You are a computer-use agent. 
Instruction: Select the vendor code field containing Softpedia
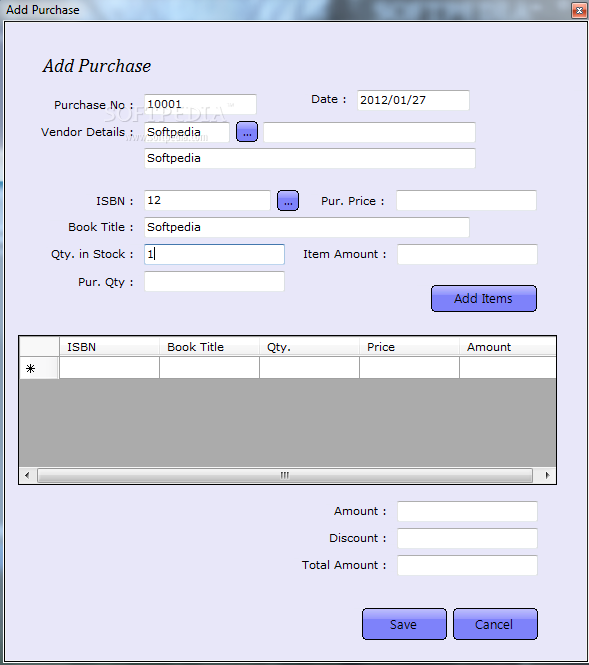(x=187, y=132)
